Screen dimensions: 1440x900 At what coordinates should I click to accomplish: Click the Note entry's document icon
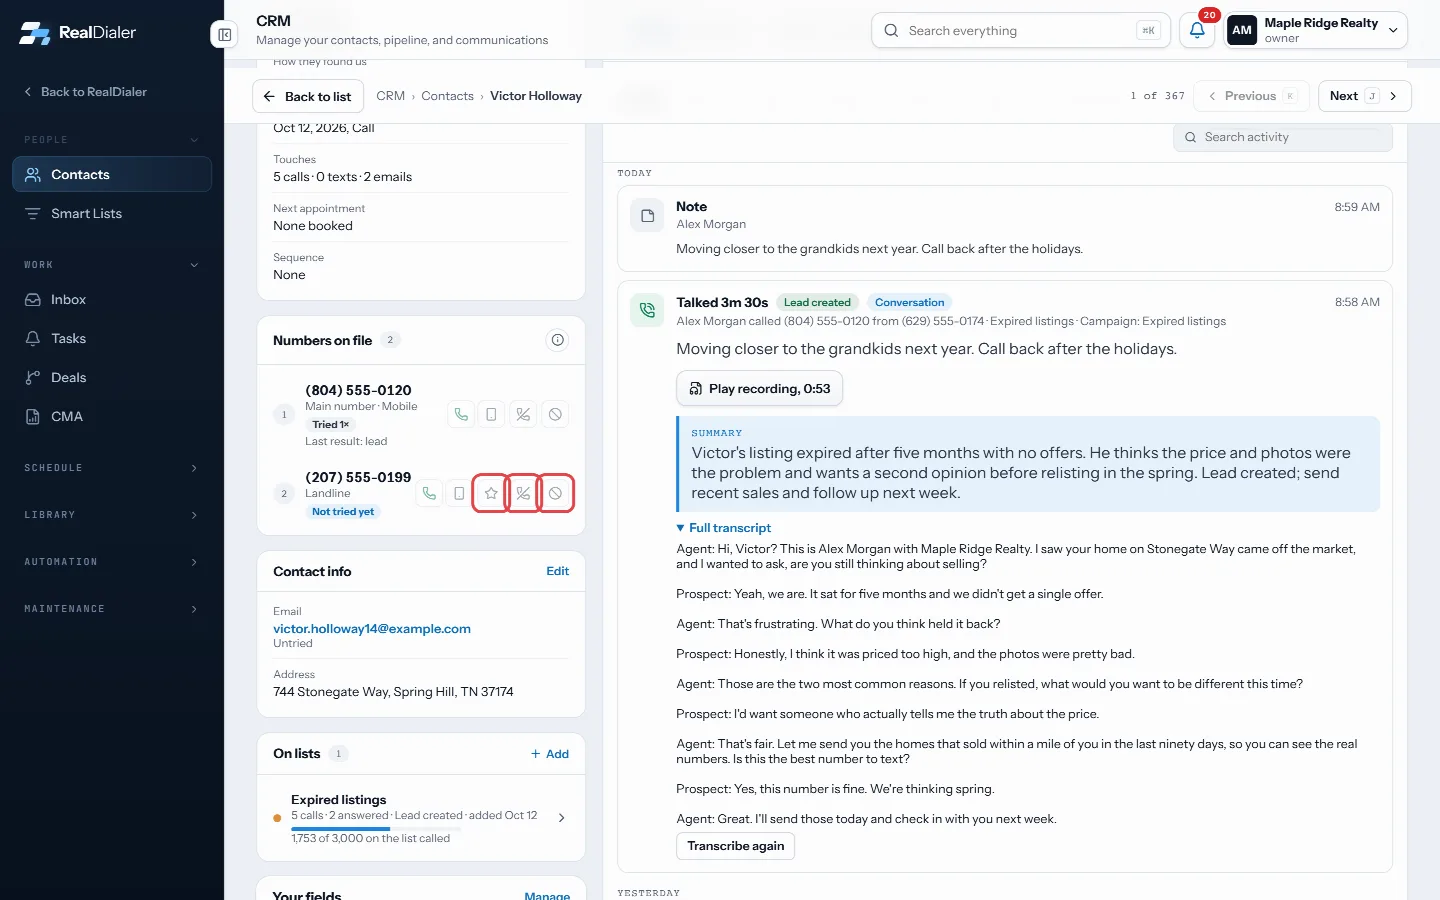click(647, 215)
